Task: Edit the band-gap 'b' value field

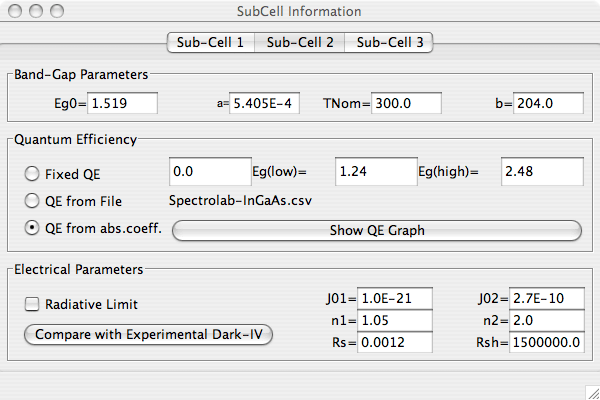Action: coord(548,102)
